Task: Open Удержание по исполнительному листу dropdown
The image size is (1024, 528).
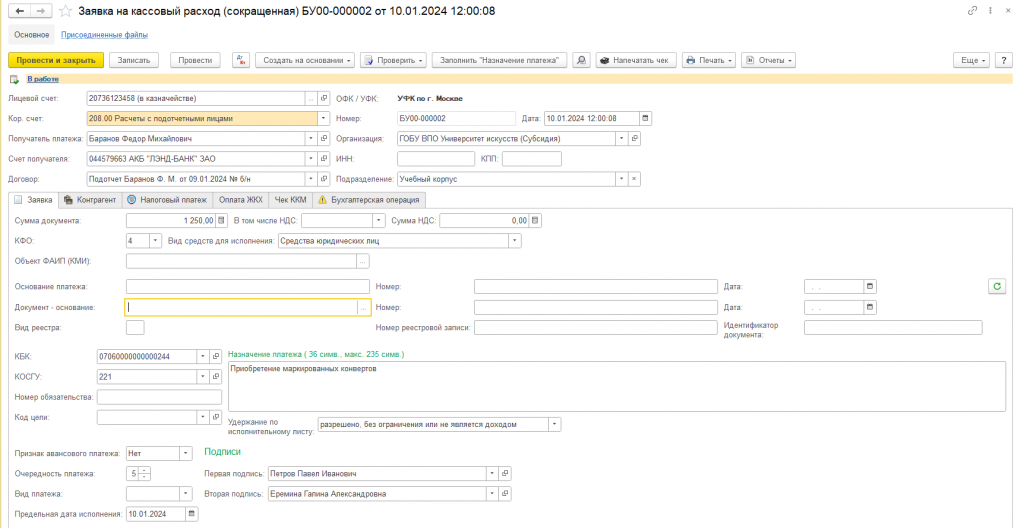Action: click(x=554, y=424)
